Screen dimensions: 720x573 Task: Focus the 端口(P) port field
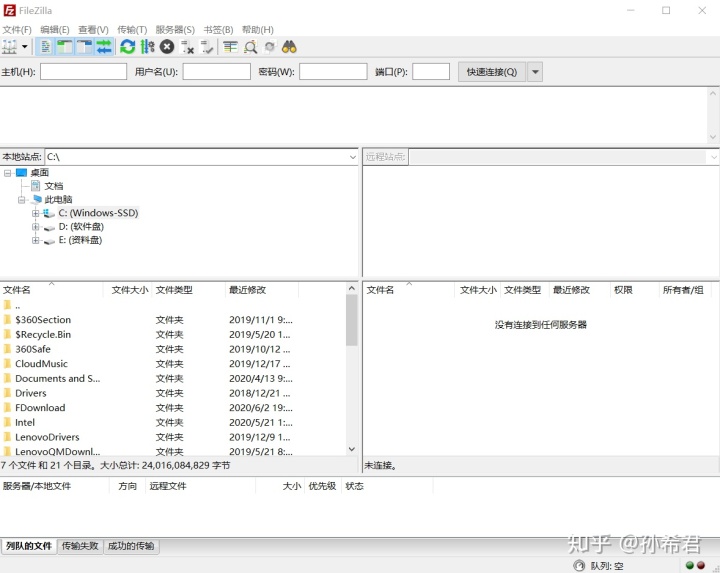pyautogui.click(x=431, y=72)
